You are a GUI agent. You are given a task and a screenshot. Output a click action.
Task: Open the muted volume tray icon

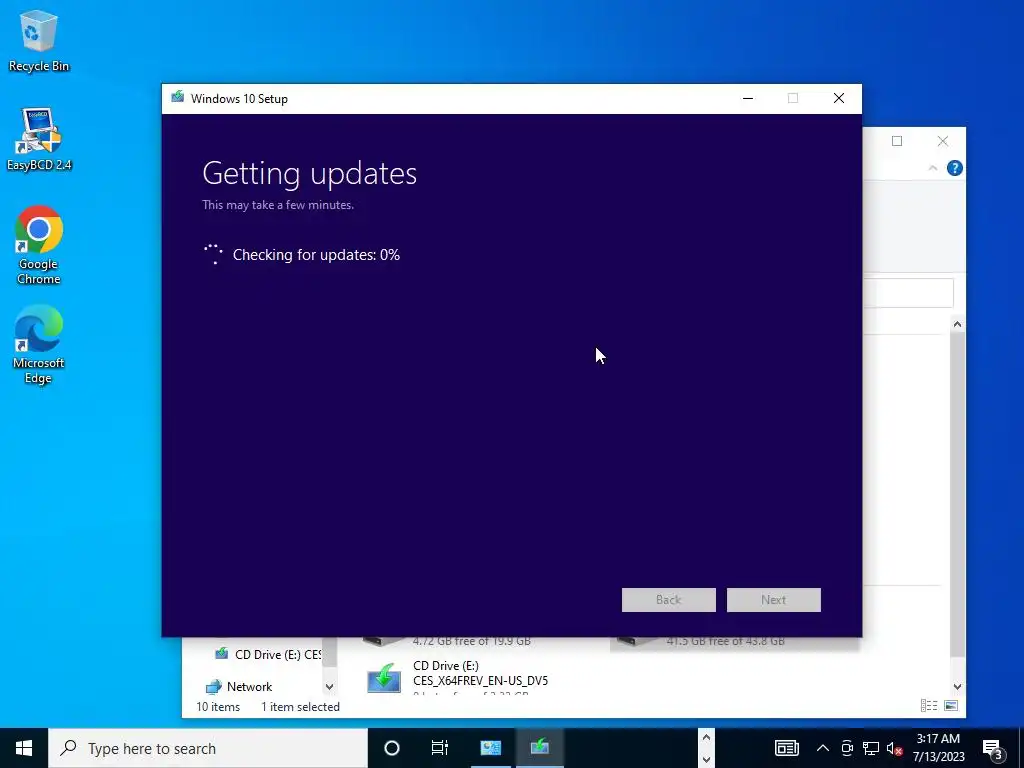point(894,748)
